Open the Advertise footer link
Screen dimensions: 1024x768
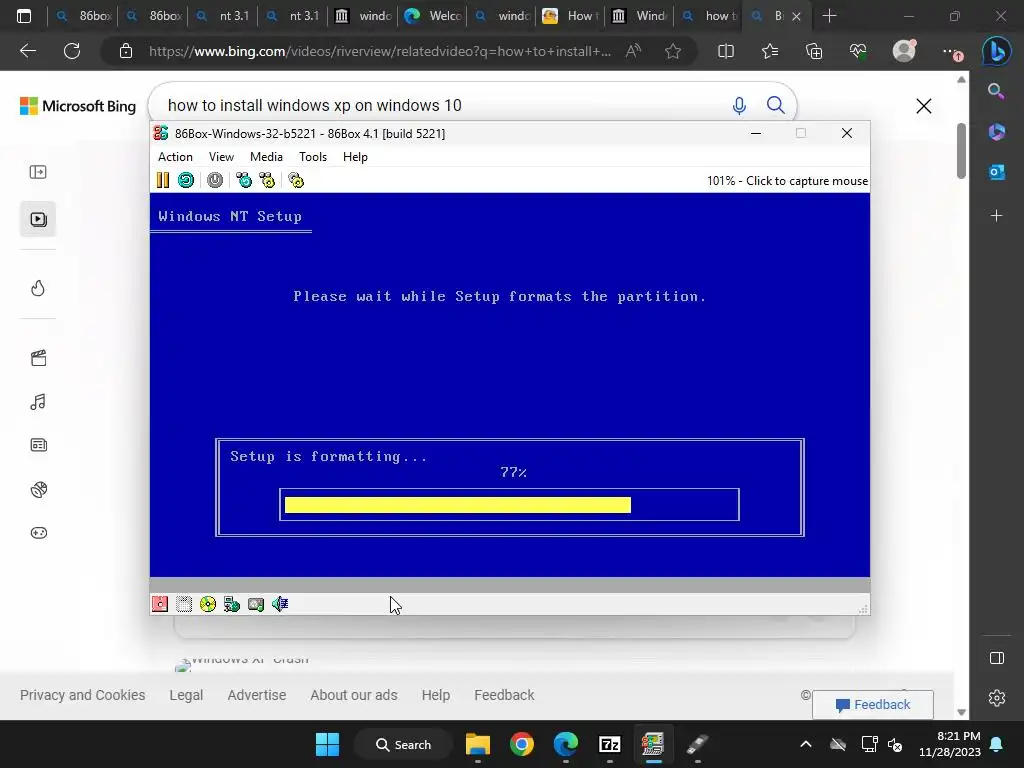257,695
